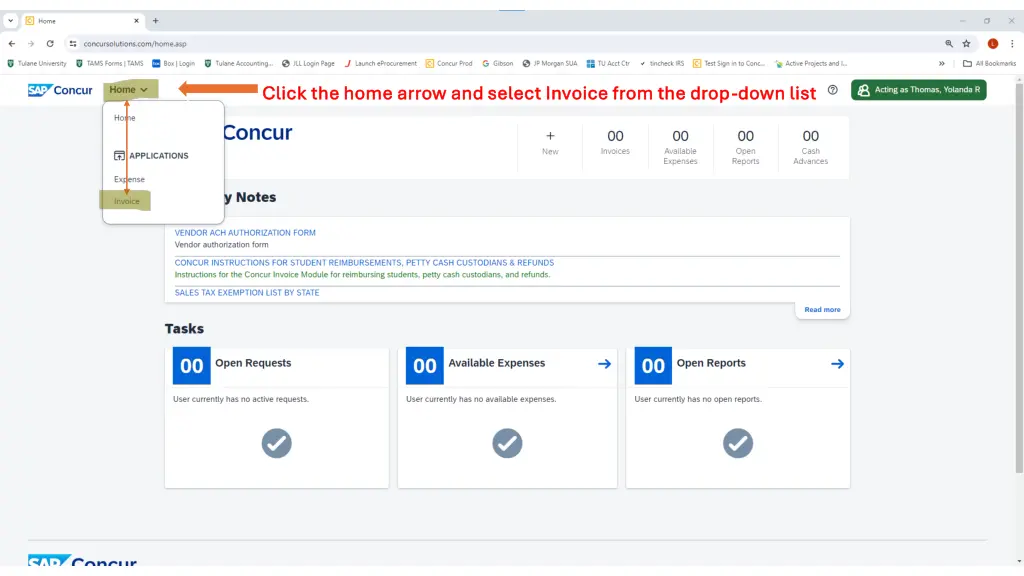Viewport: 1024px width, 576px height.
Task: Click Acting as Thomas, Yolanda R button
Action: tap(918, 90)
